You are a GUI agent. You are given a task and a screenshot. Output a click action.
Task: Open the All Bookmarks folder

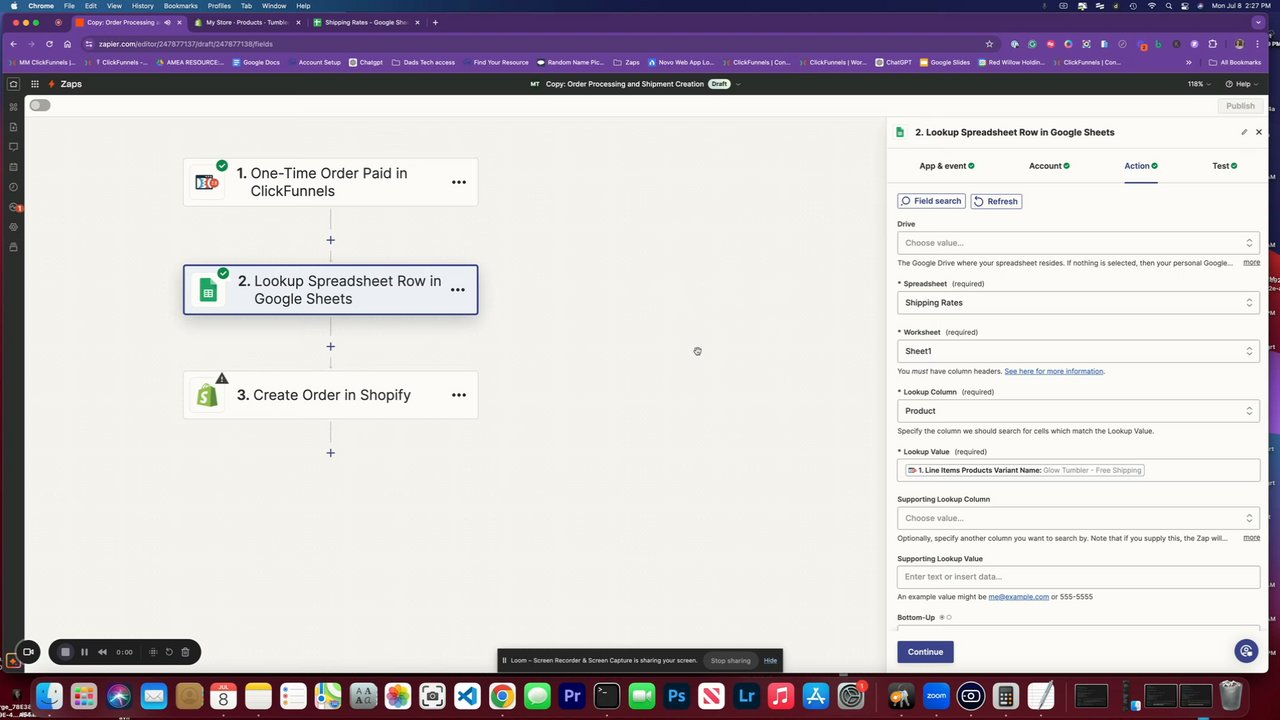[1234, 62]
